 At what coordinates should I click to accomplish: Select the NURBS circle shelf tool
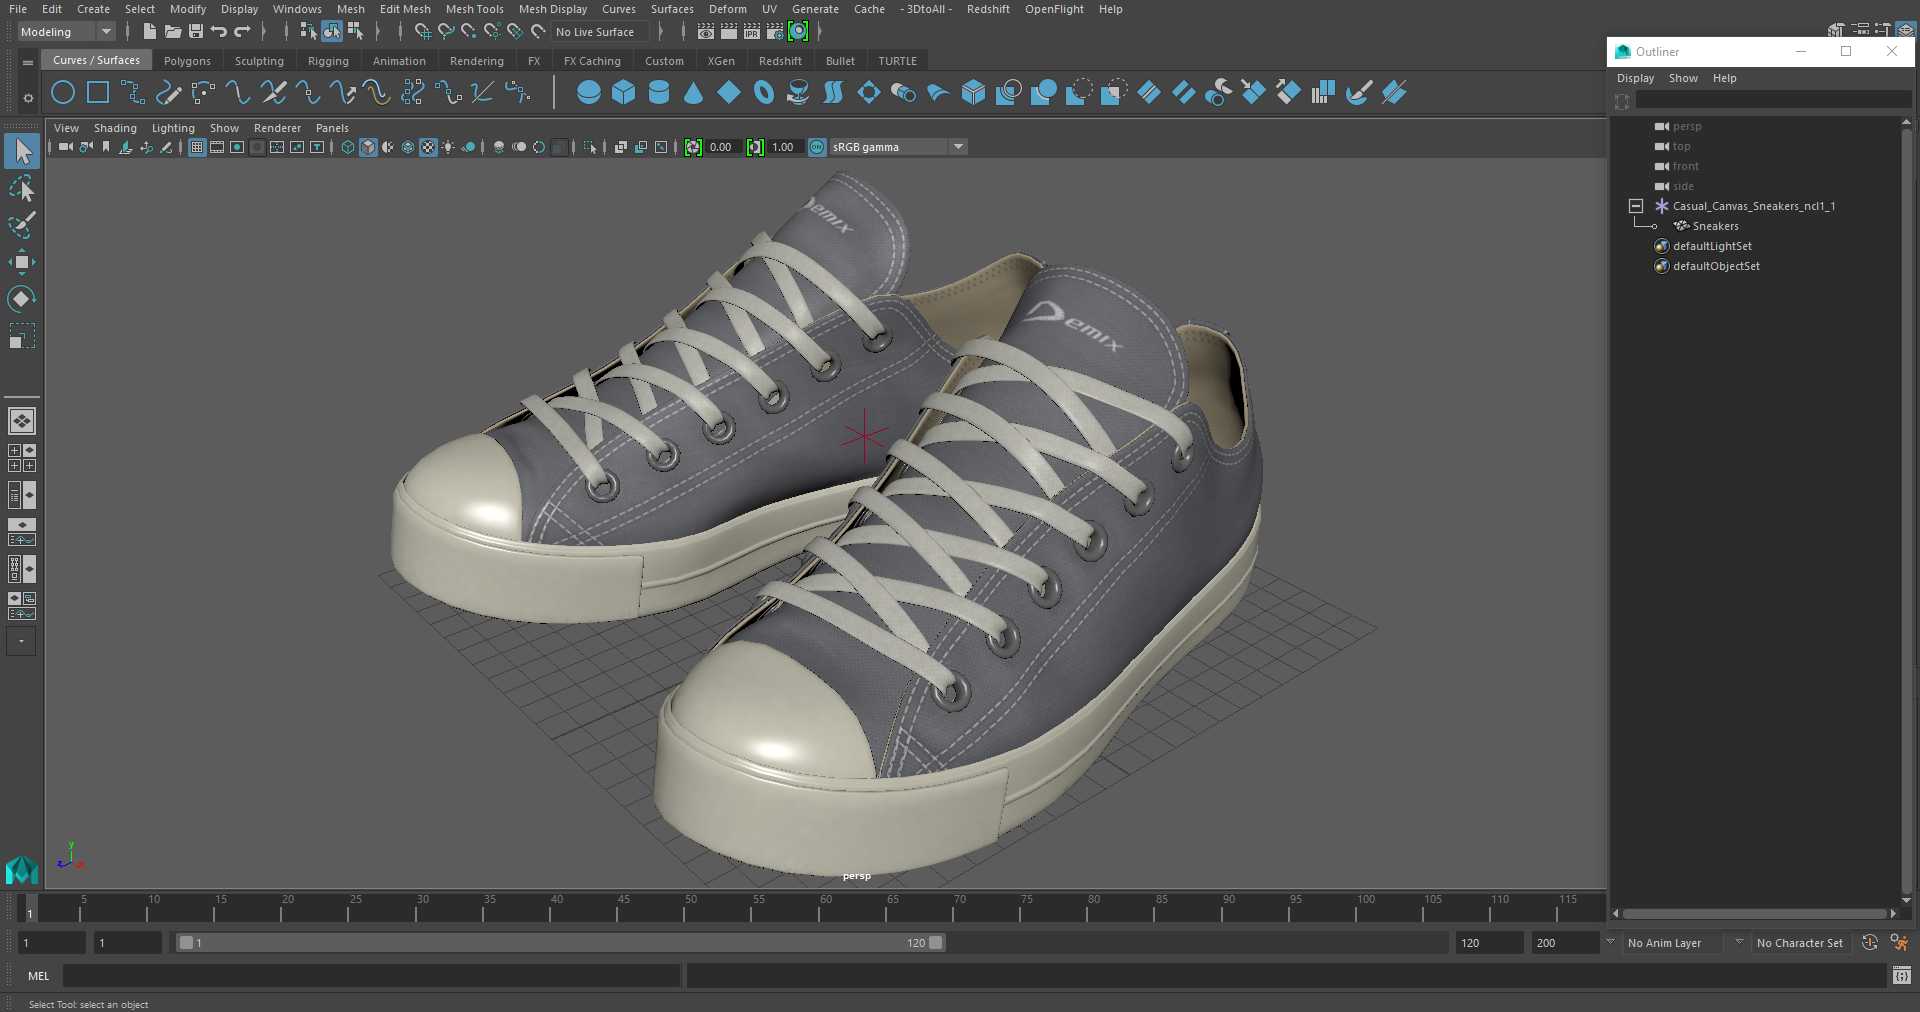63,93
